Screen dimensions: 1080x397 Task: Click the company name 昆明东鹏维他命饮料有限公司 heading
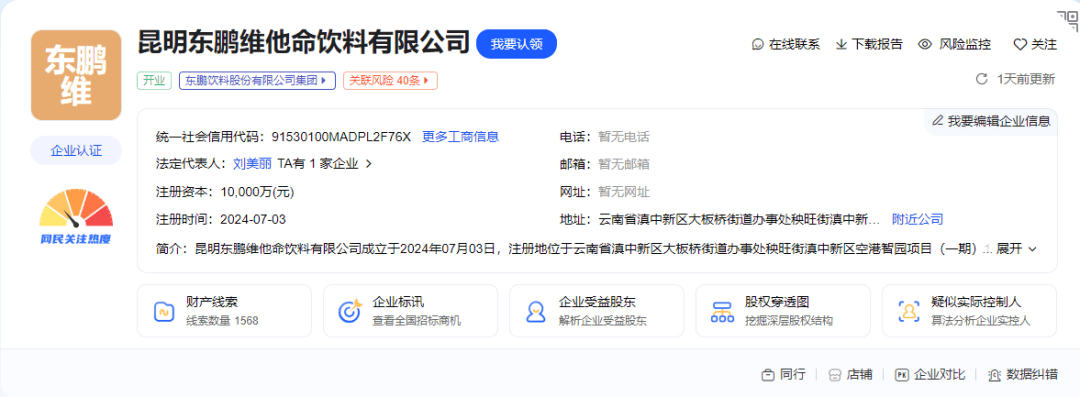303,43
